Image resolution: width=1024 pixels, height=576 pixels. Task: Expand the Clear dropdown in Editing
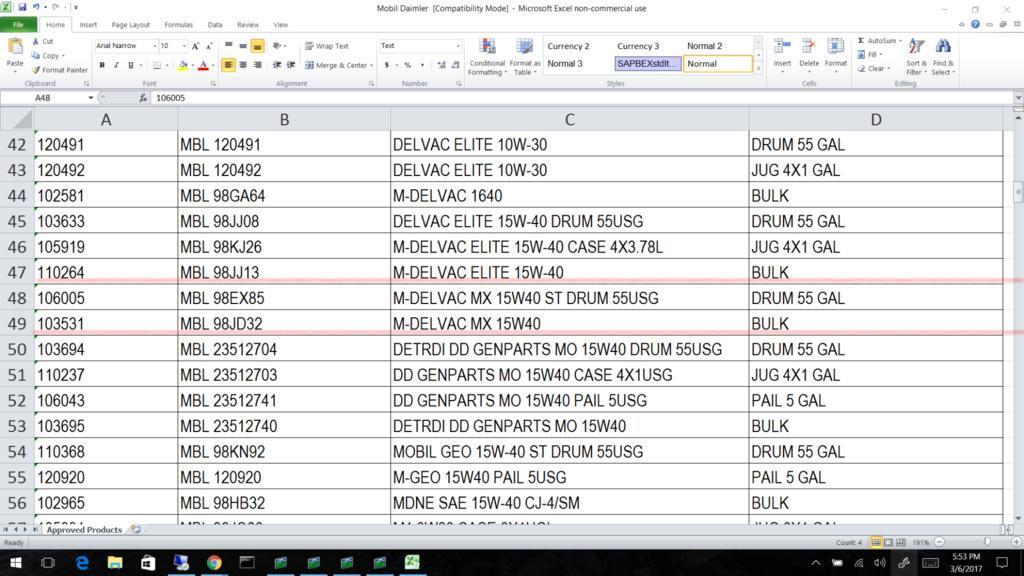(889, 68)
